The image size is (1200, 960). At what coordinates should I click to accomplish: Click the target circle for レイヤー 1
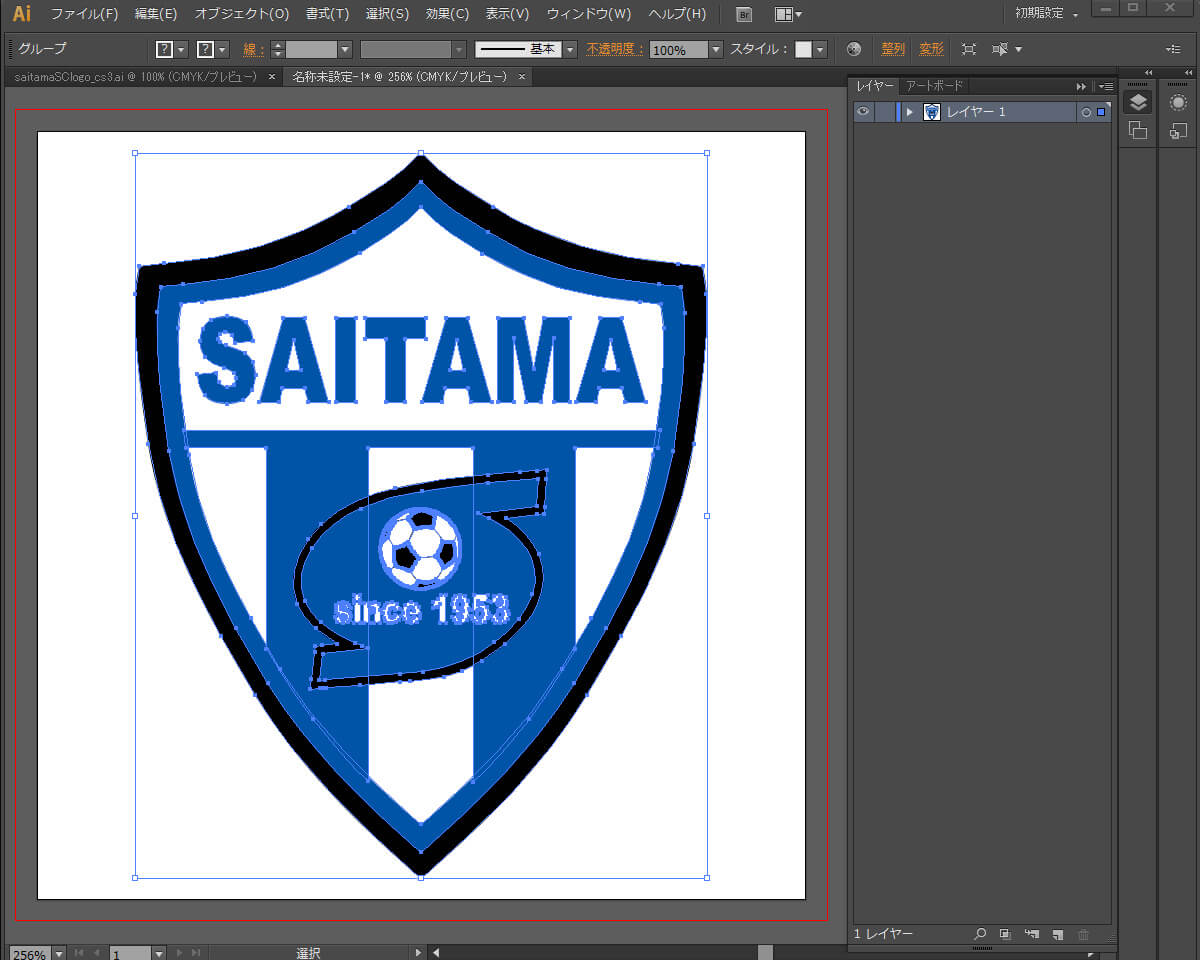(x=1086, y=112)
